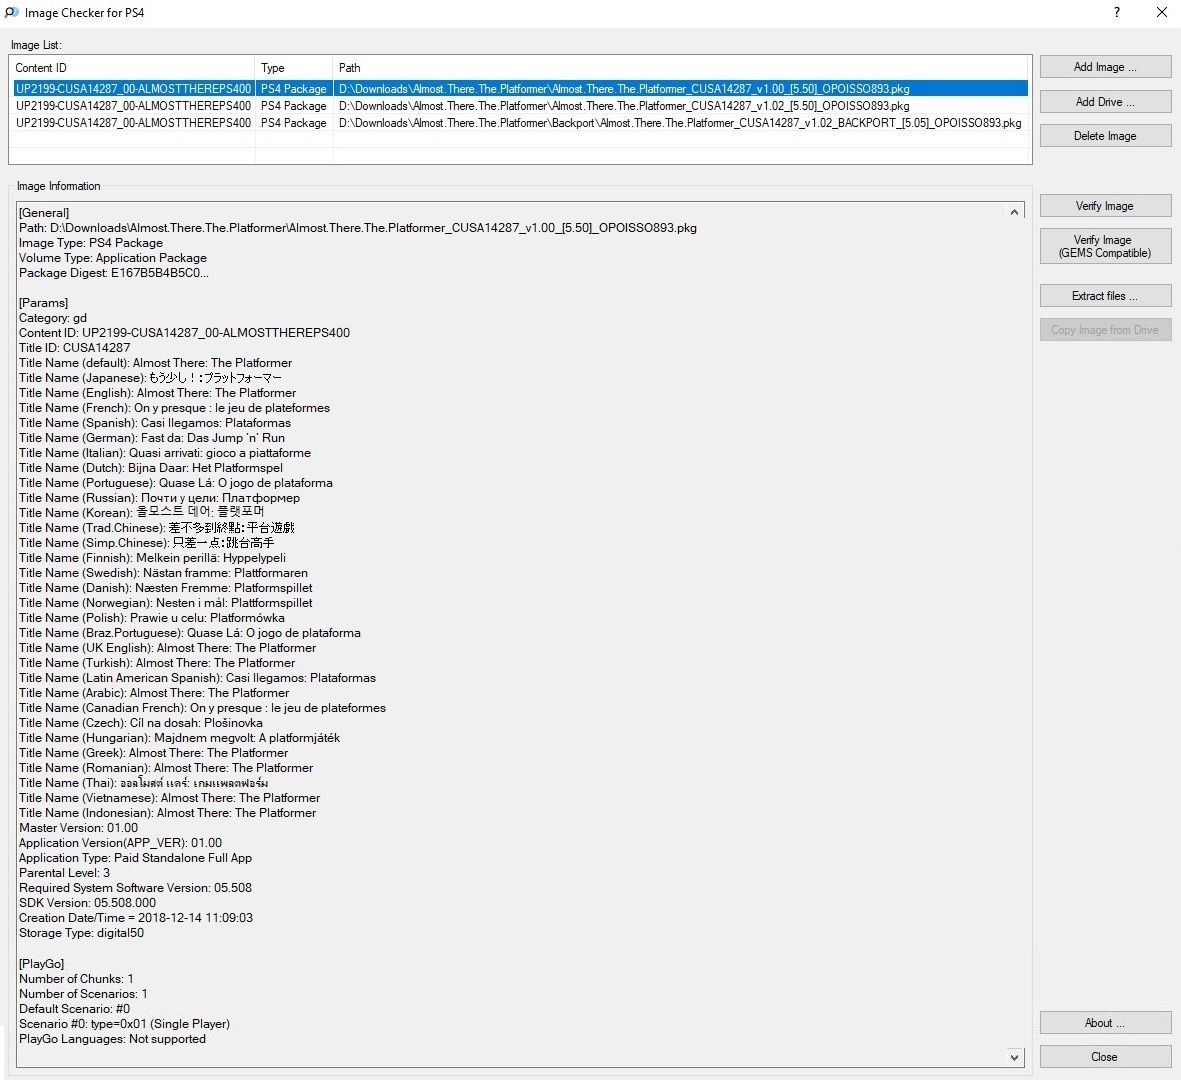Click Required System Software Version line
This screenshot has height=1080, width=1181.
pos(136,889)
